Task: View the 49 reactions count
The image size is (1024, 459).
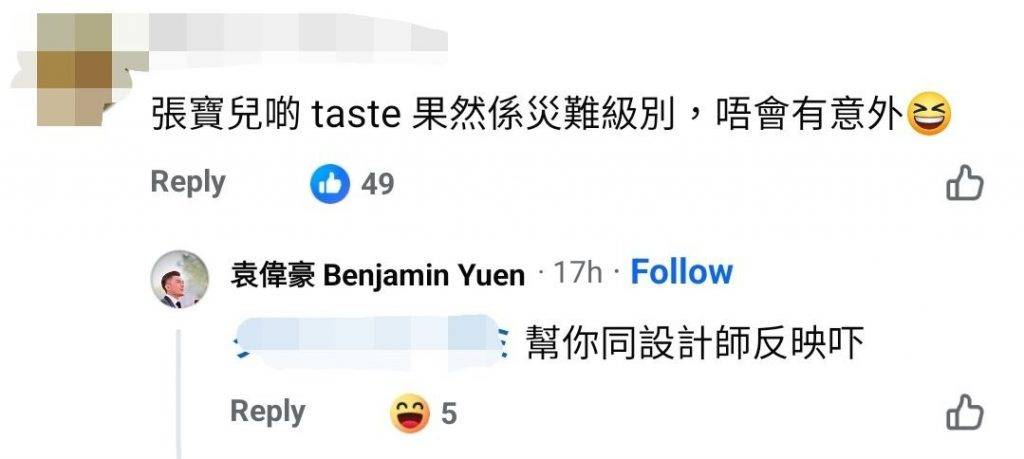Action: (x=377, y=184)
